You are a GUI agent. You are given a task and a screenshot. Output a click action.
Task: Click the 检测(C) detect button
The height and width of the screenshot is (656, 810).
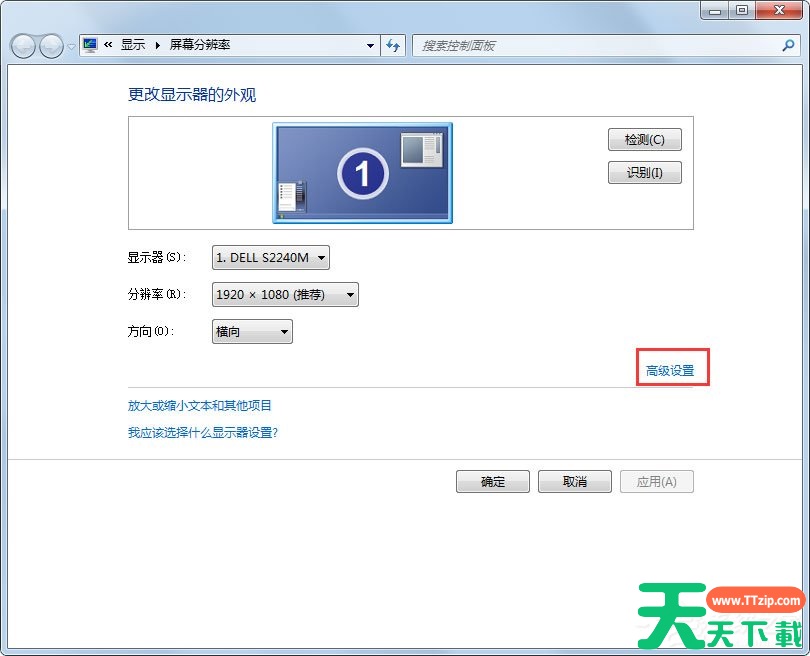click(645, 139)
